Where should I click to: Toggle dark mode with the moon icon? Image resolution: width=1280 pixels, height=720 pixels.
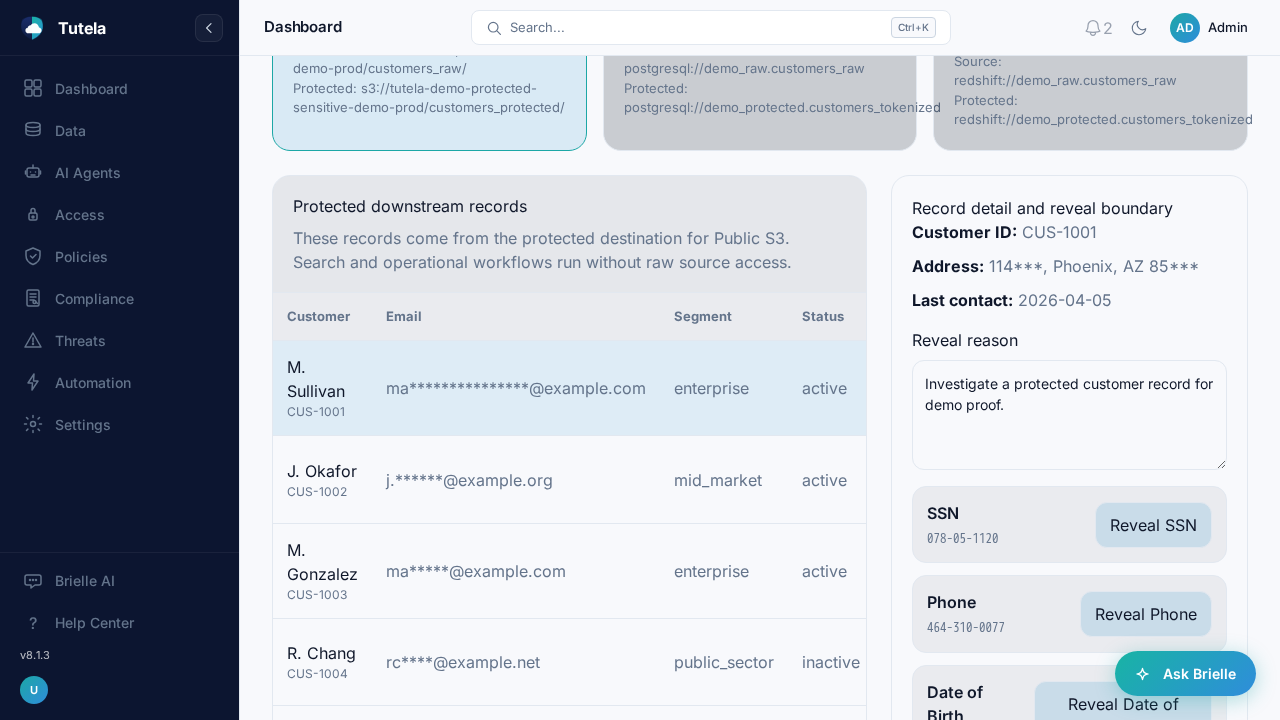tap(1139, 28)
